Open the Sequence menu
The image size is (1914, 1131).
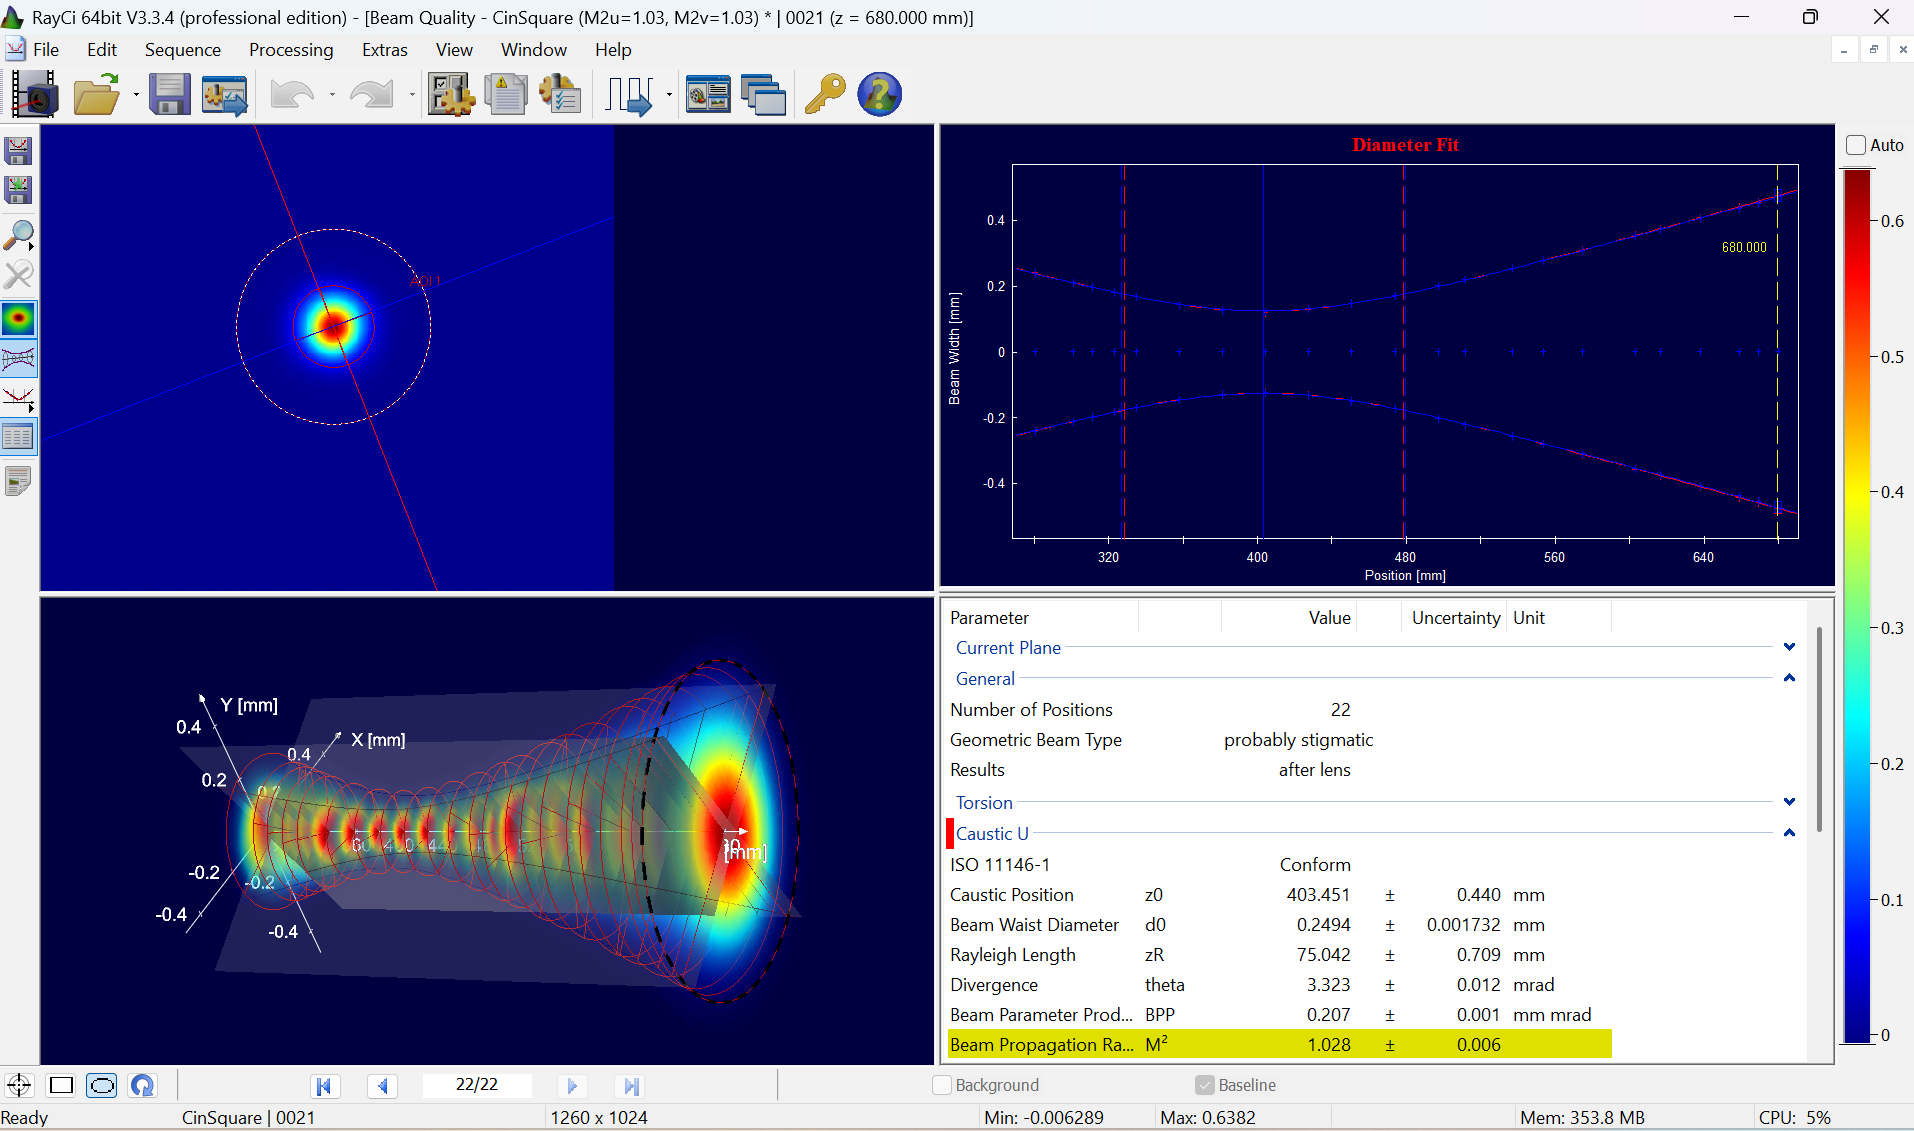(182, 50)
